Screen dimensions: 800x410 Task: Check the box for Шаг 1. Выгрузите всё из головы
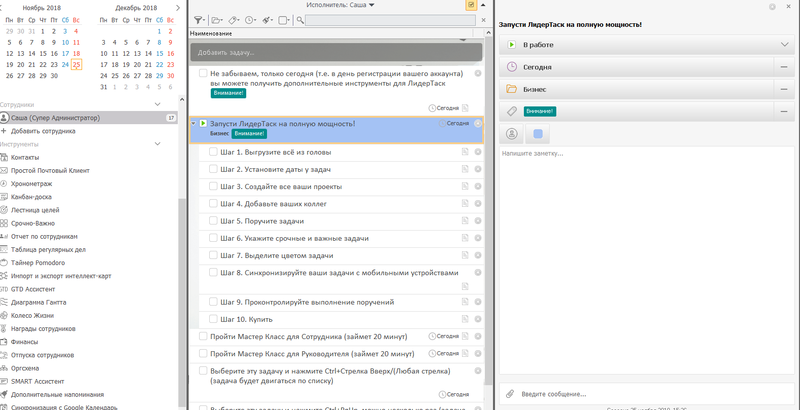click(214, 152)
